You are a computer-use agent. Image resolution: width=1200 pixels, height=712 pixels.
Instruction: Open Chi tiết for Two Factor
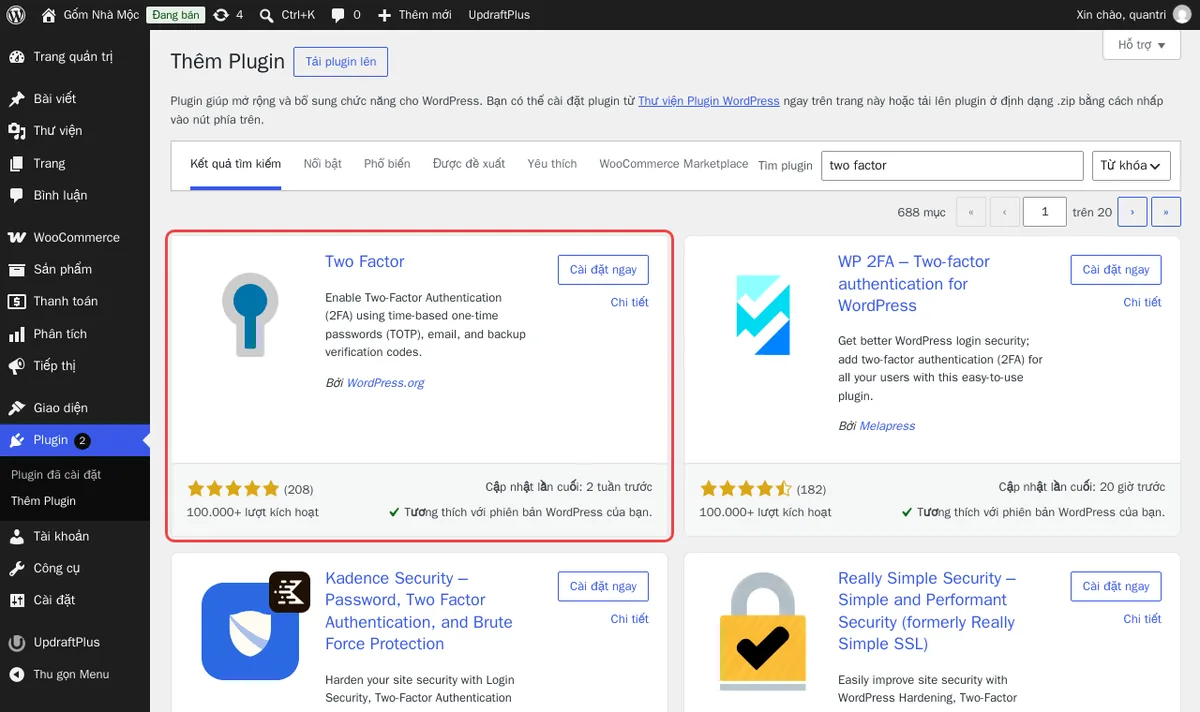coord(629,302)
